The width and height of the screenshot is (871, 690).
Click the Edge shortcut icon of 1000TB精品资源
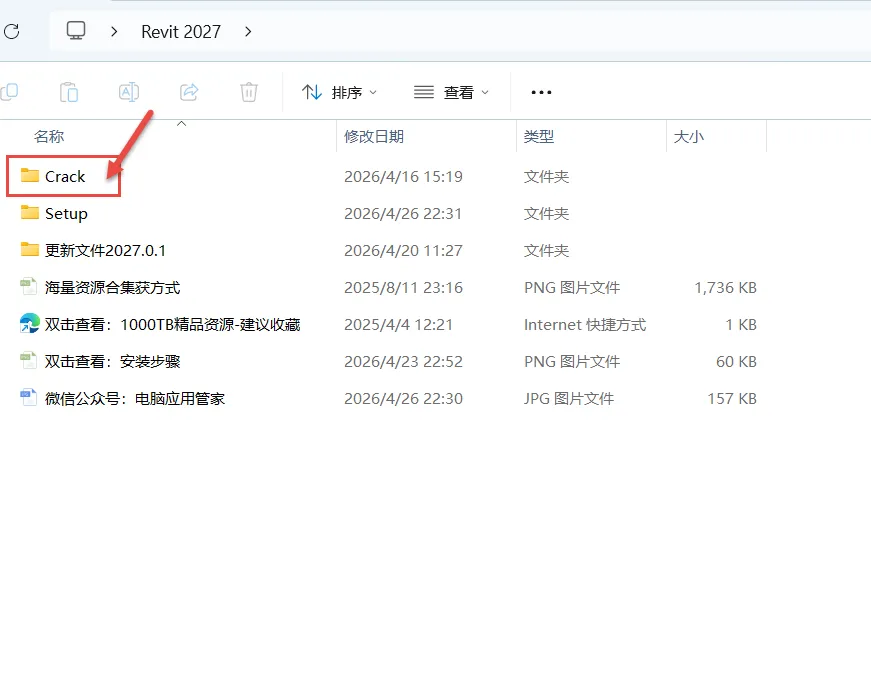[29, 323]
